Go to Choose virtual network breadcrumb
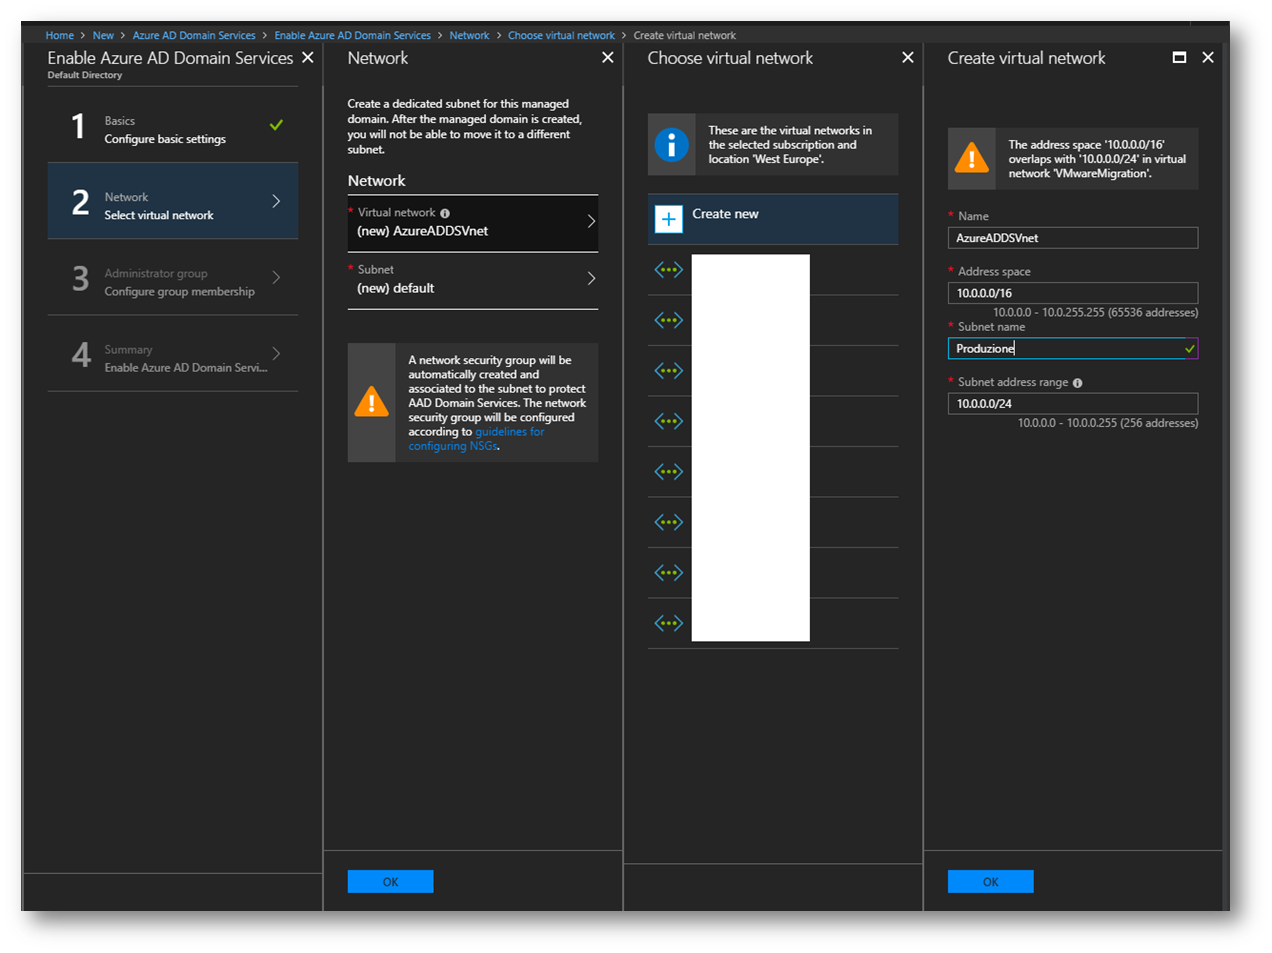 point(561,36)
